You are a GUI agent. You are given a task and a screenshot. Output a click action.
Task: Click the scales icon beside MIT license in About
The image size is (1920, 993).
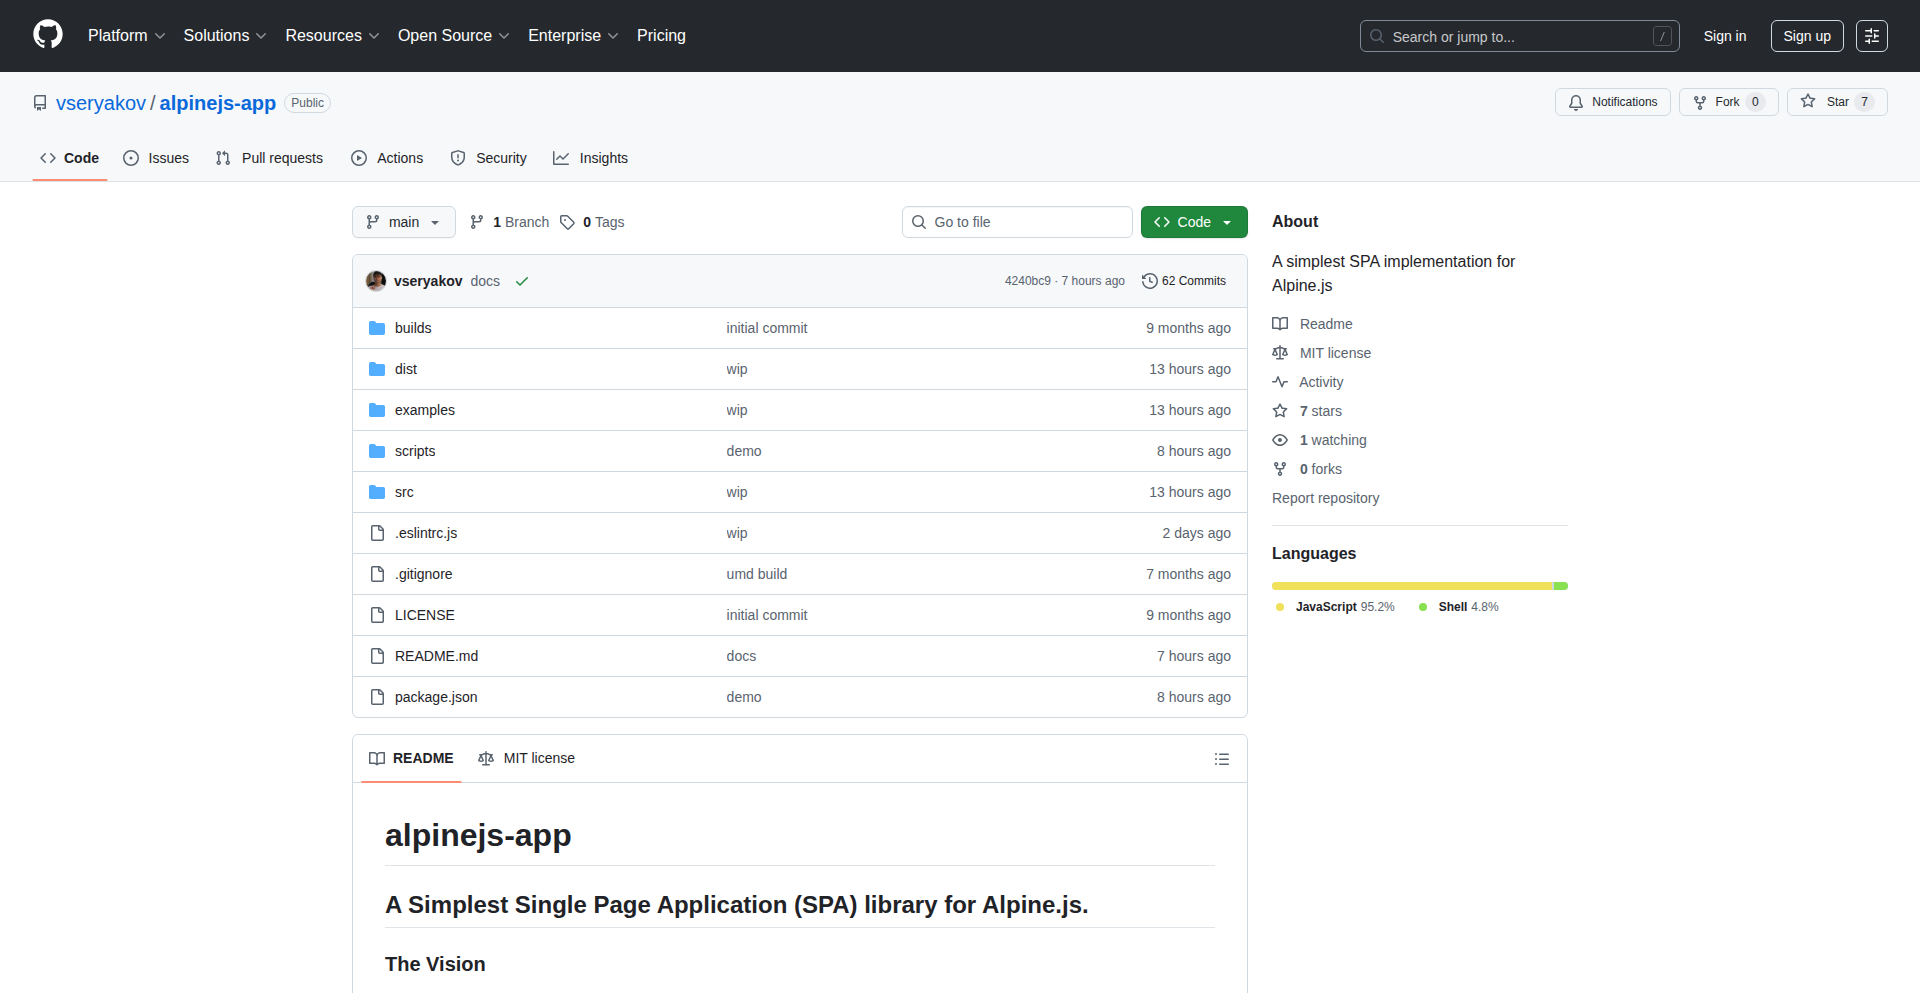1280,353
